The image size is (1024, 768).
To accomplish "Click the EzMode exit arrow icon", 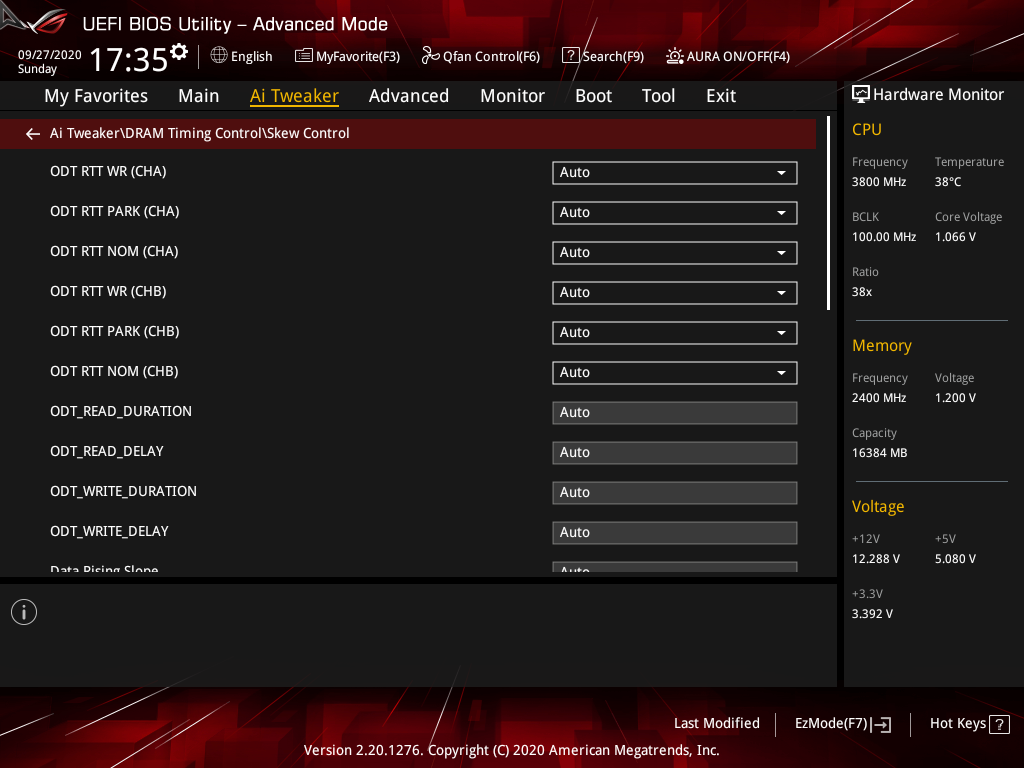I will point(881,724).
